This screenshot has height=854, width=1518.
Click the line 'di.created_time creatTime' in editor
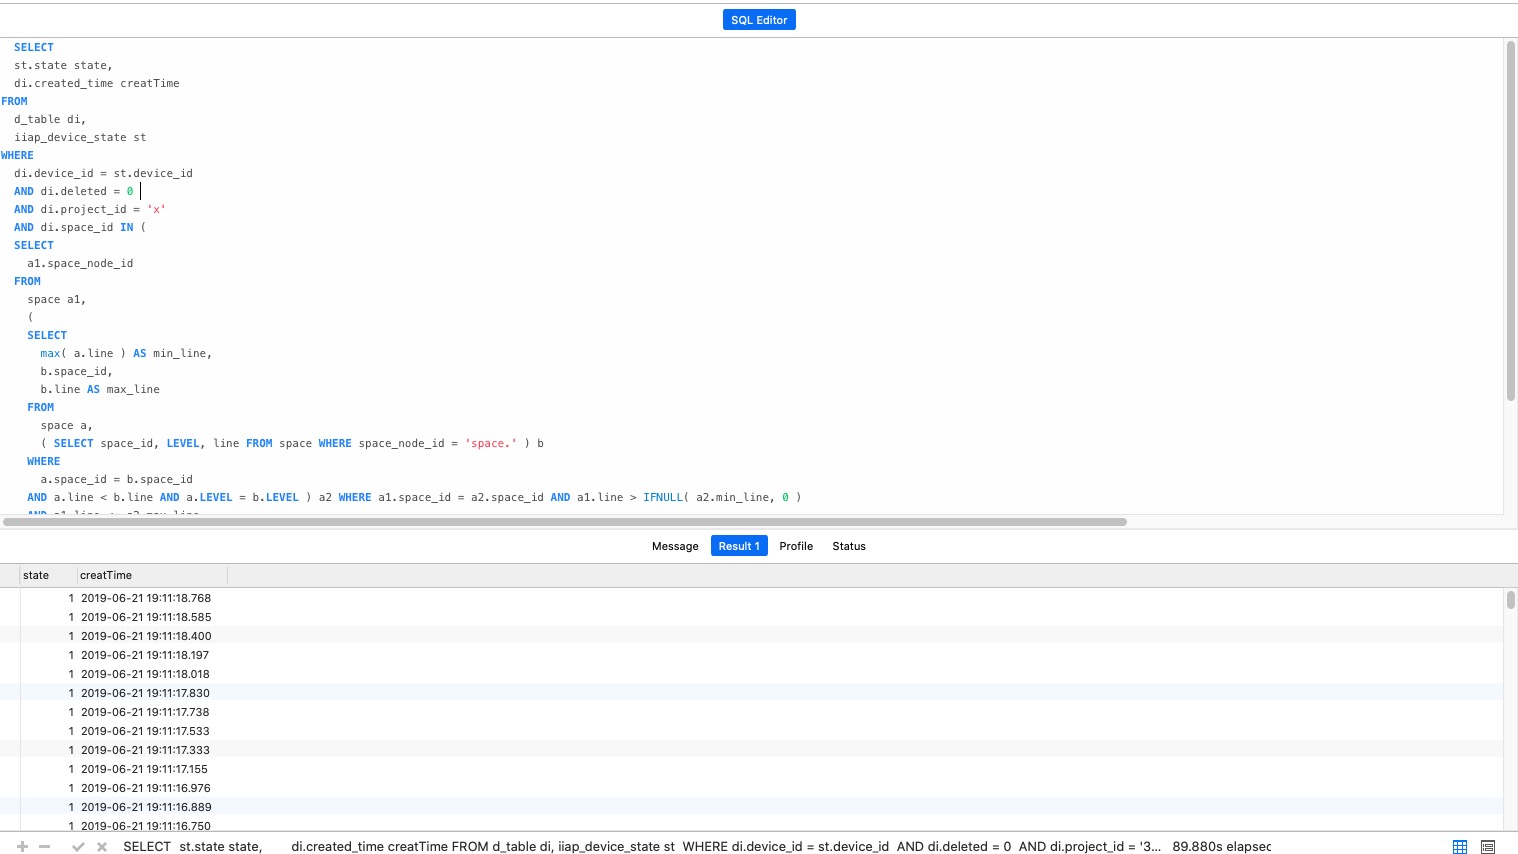point(97,83)
